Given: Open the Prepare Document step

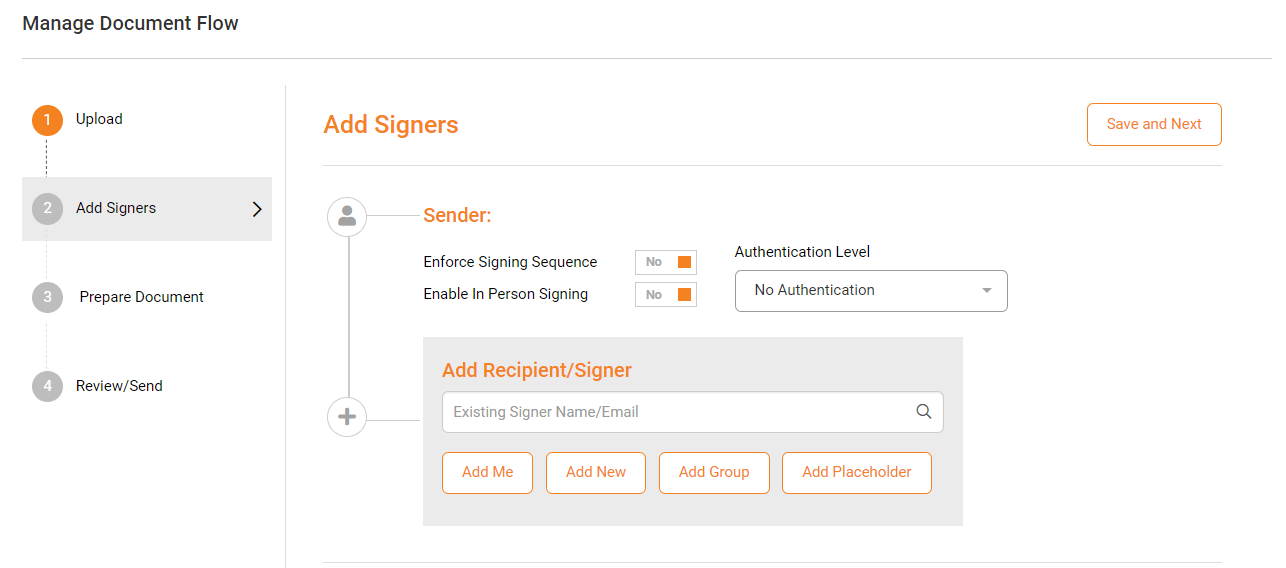Looking at the screenshot, I should click(141, 297).
